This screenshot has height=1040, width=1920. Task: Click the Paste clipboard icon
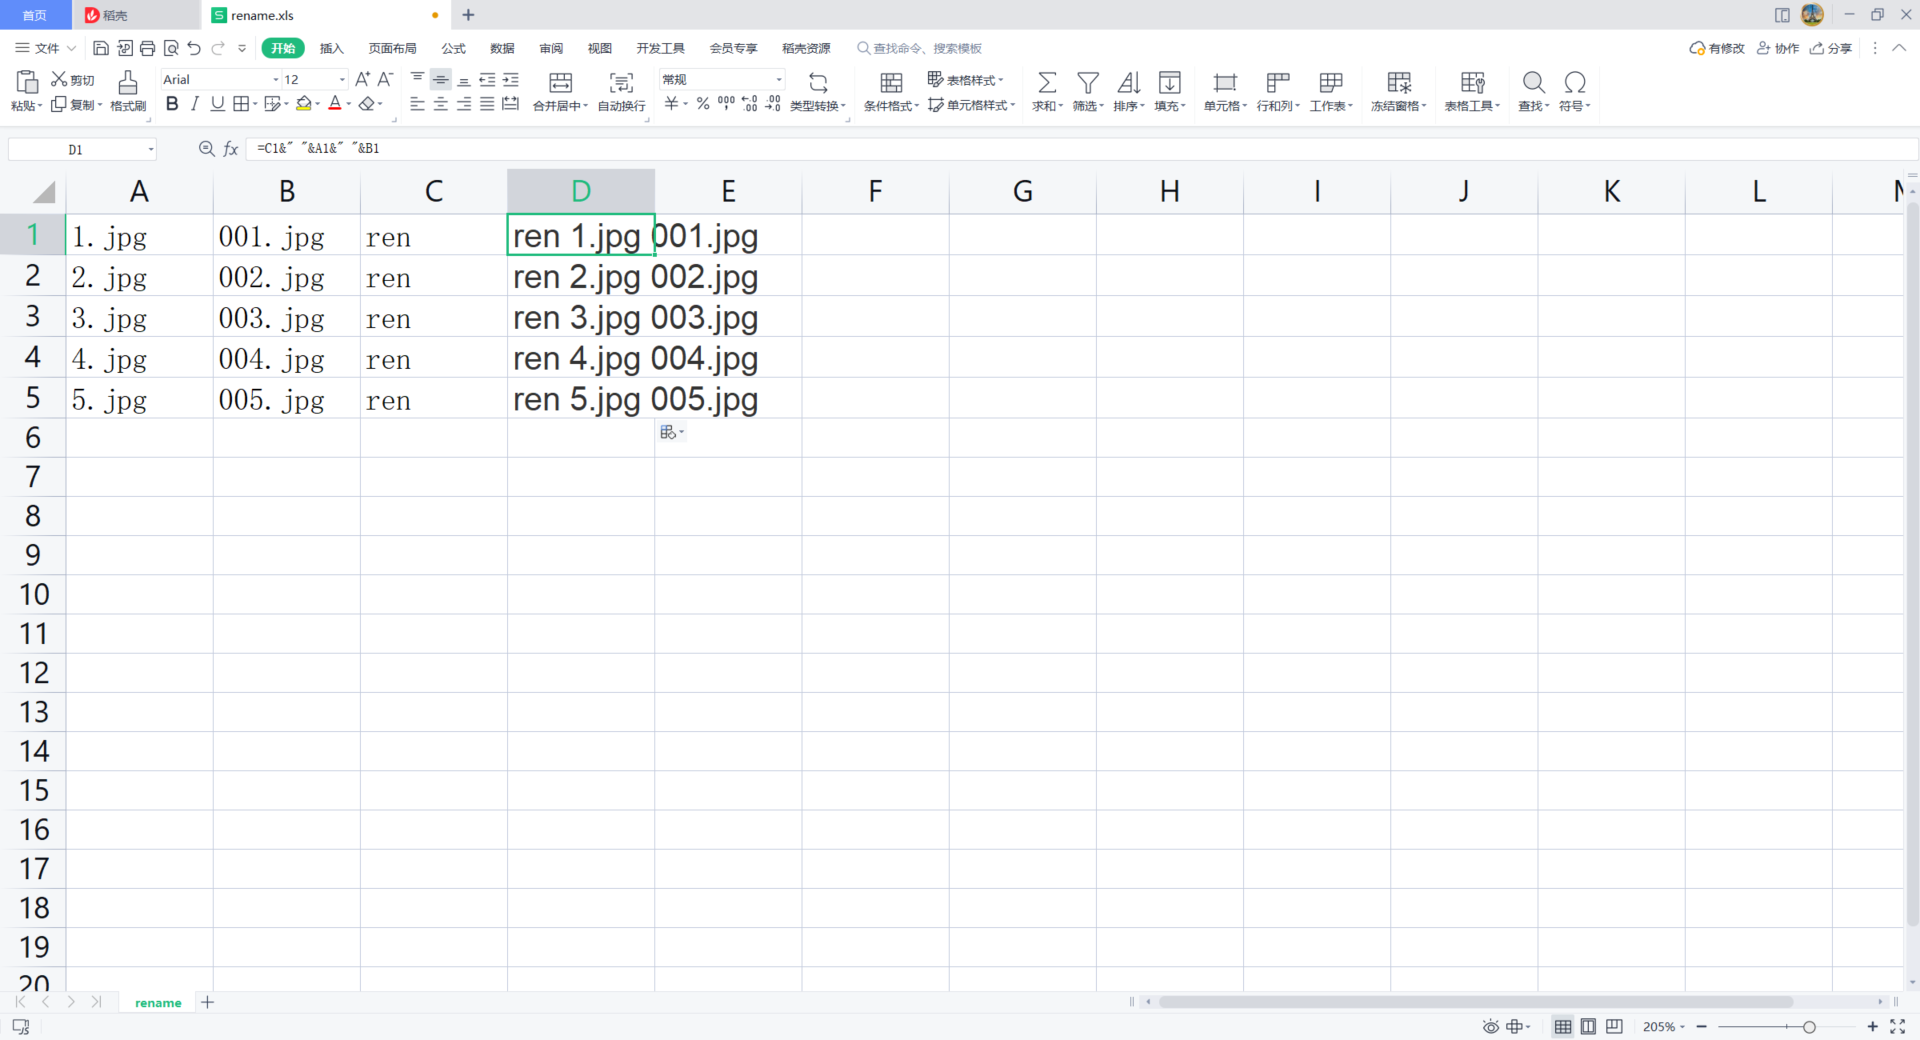(x=27, y=82)
